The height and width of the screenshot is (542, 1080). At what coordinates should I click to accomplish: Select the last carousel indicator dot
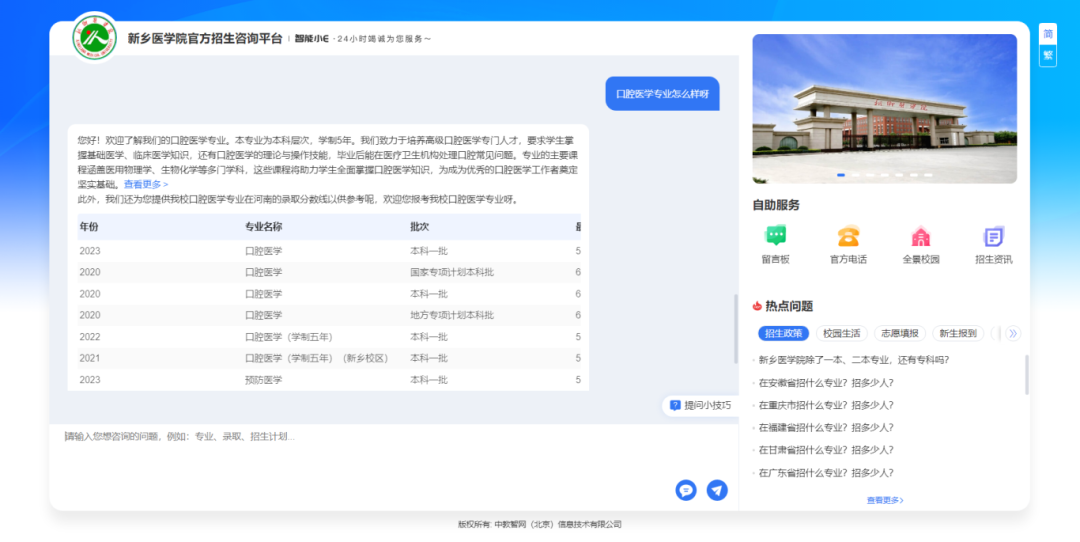[x=928, y=175]
